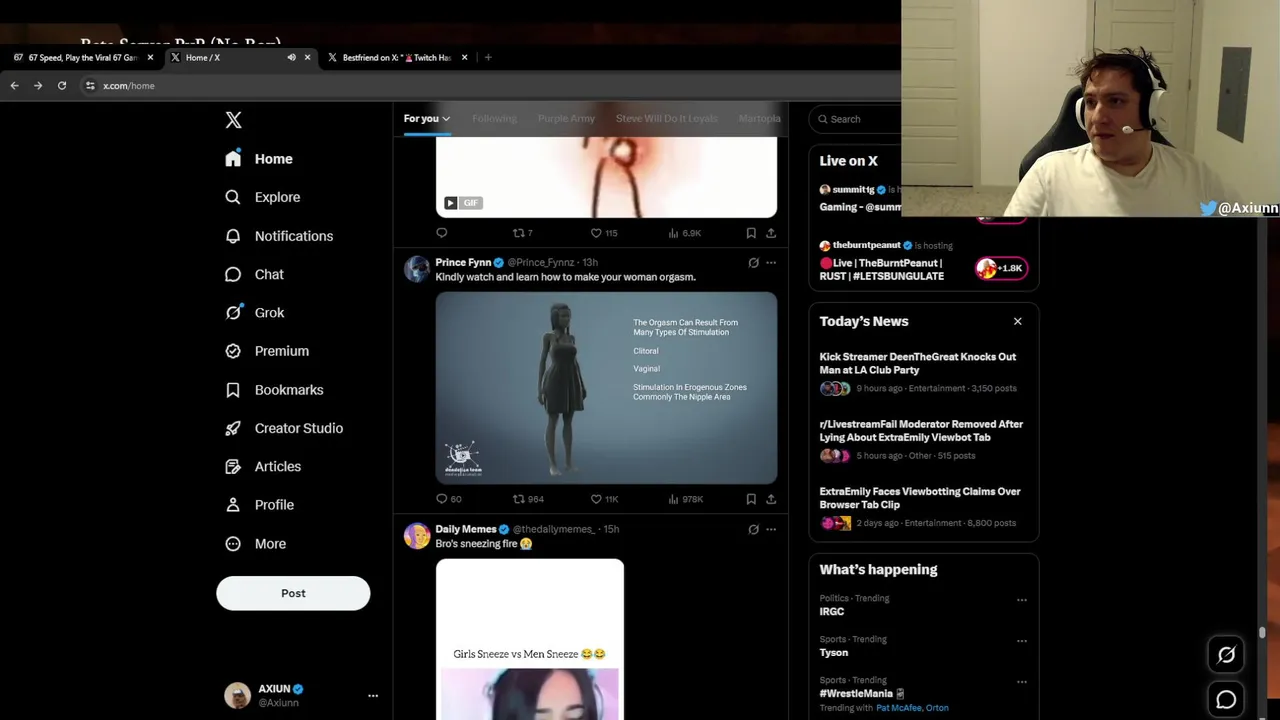
Task: Repost the Prince Fynn post
Action: (528, 499)
